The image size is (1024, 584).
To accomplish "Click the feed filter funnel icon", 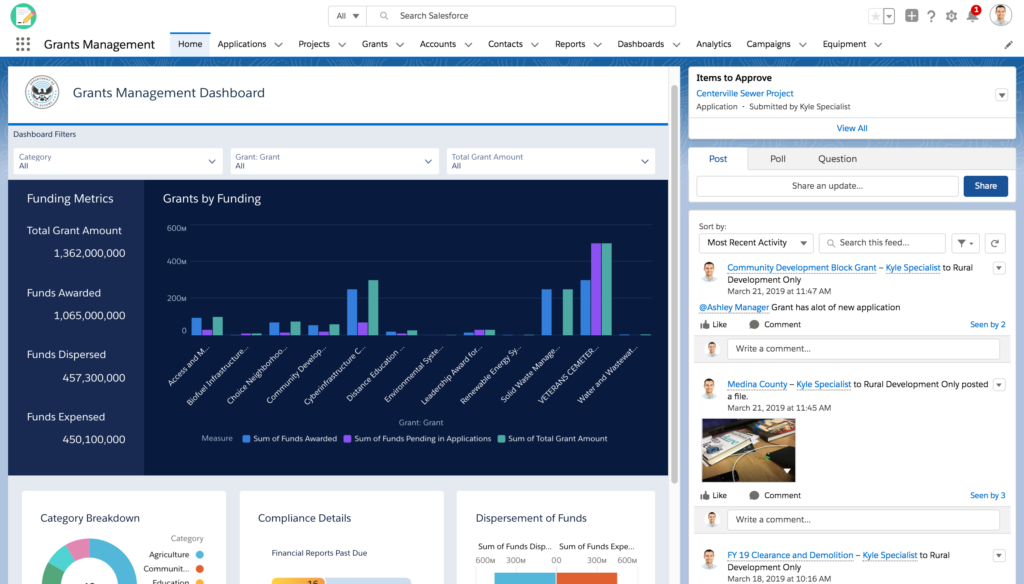I will coord(965,243).
